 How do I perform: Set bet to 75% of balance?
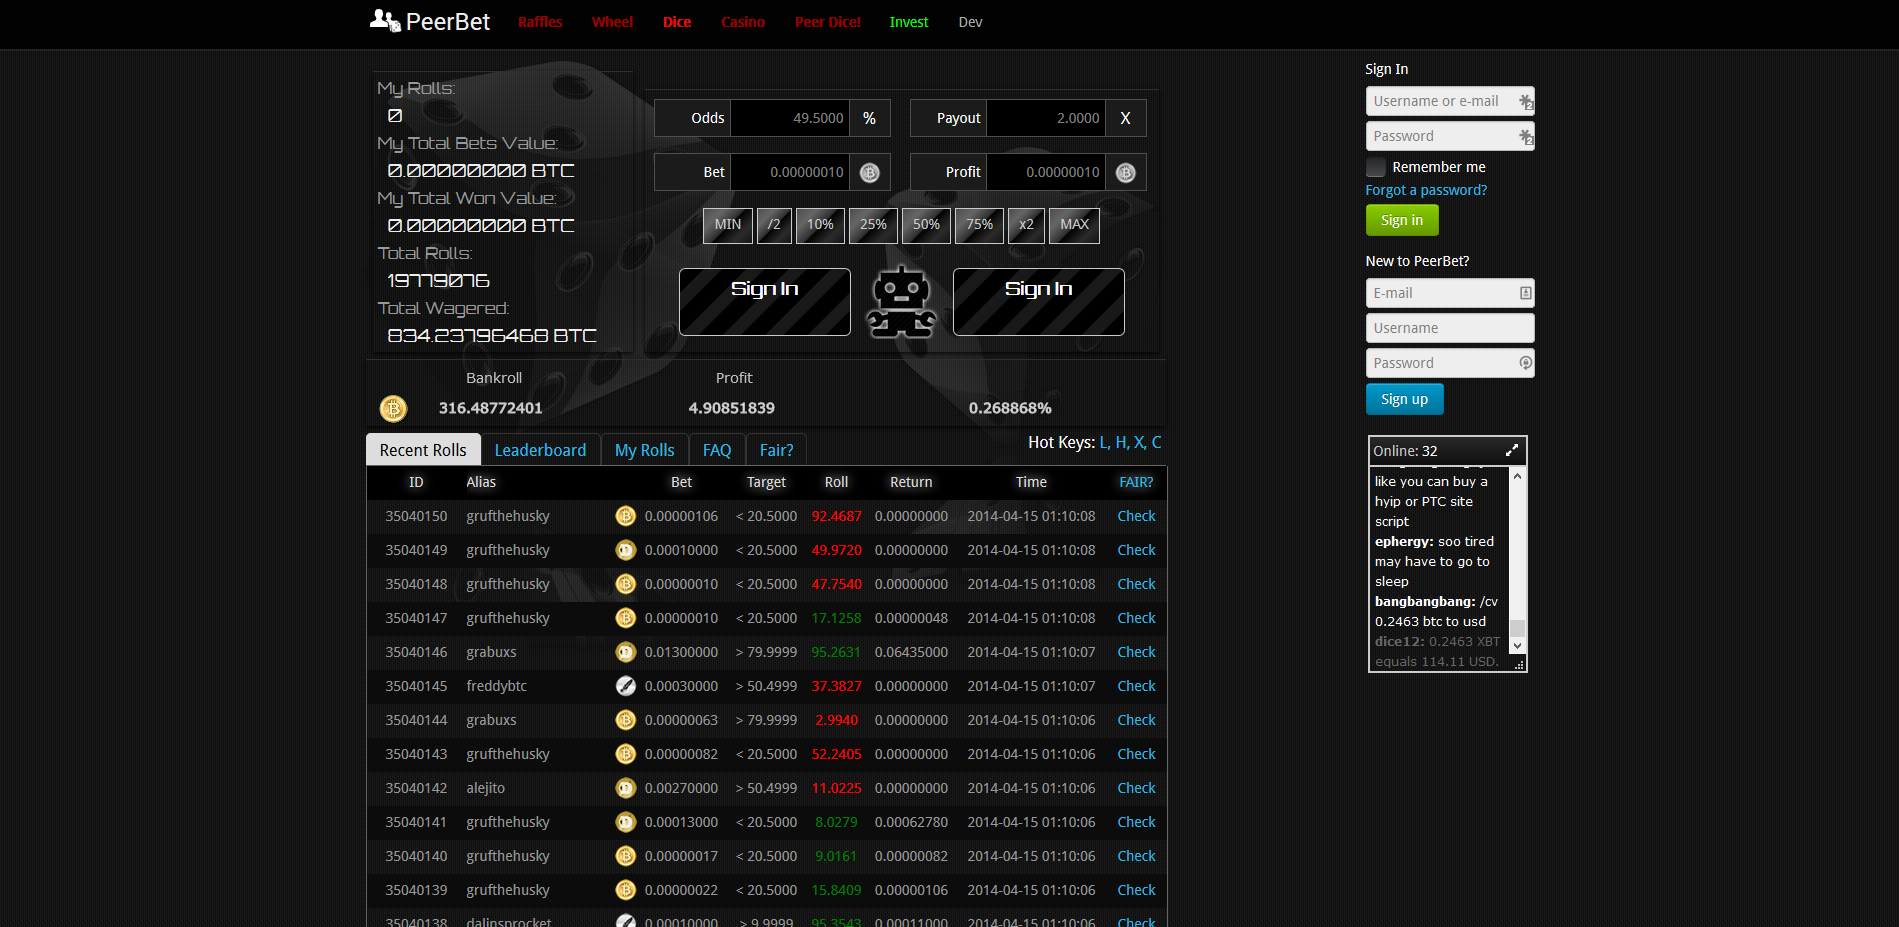click(x=979, y=225)
